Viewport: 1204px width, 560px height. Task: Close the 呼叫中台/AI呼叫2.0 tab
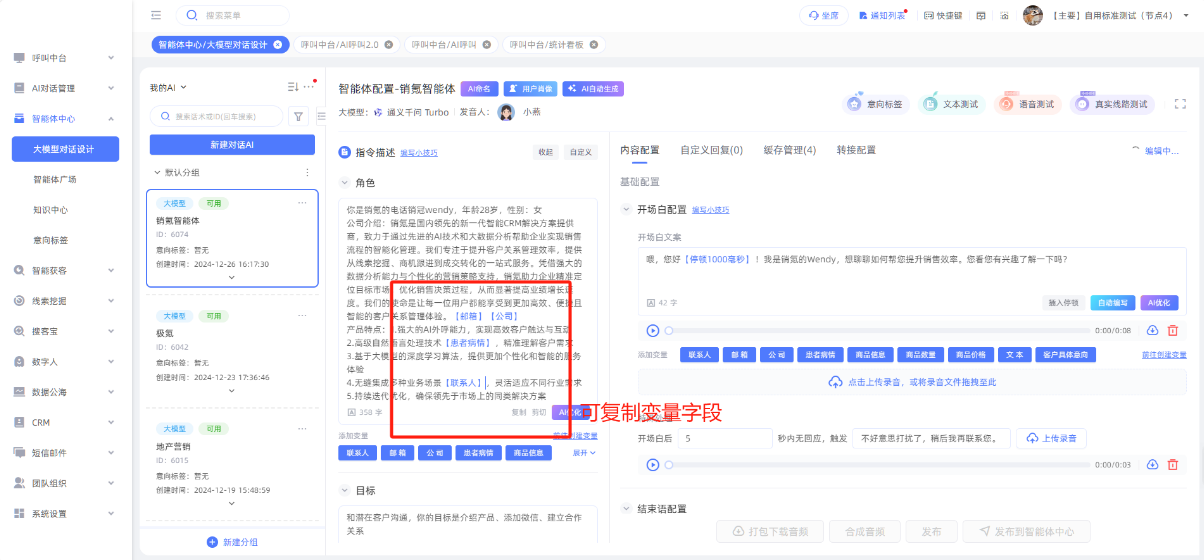coord(389,45)
